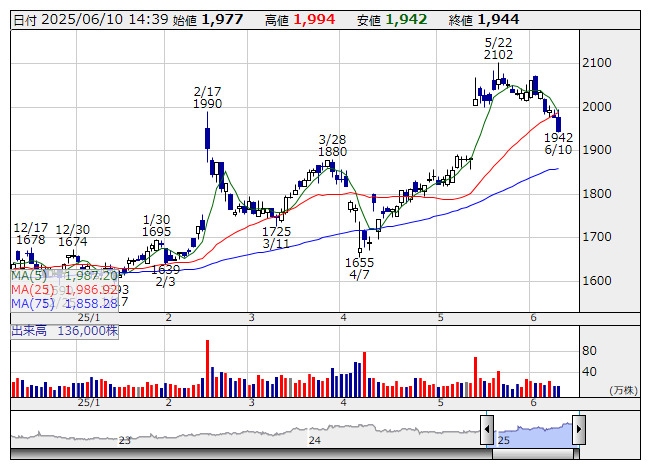
Task: Click the 40 volume axis label
Action: coord(589,372)
